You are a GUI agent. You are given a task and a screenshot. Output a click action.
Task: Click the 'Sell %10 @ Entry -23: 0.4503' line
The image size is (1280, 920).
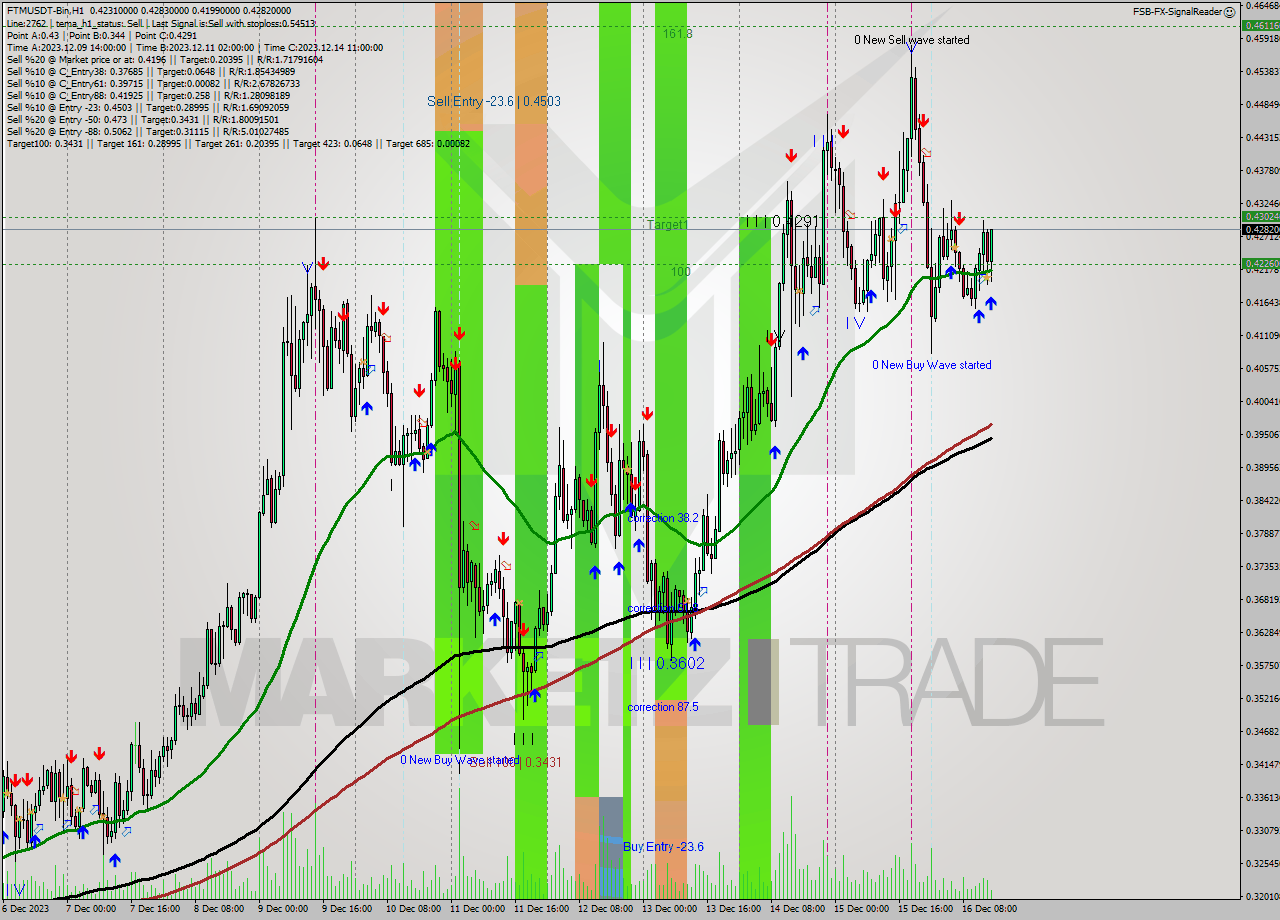pyautogui.click(x=148, y=107)
